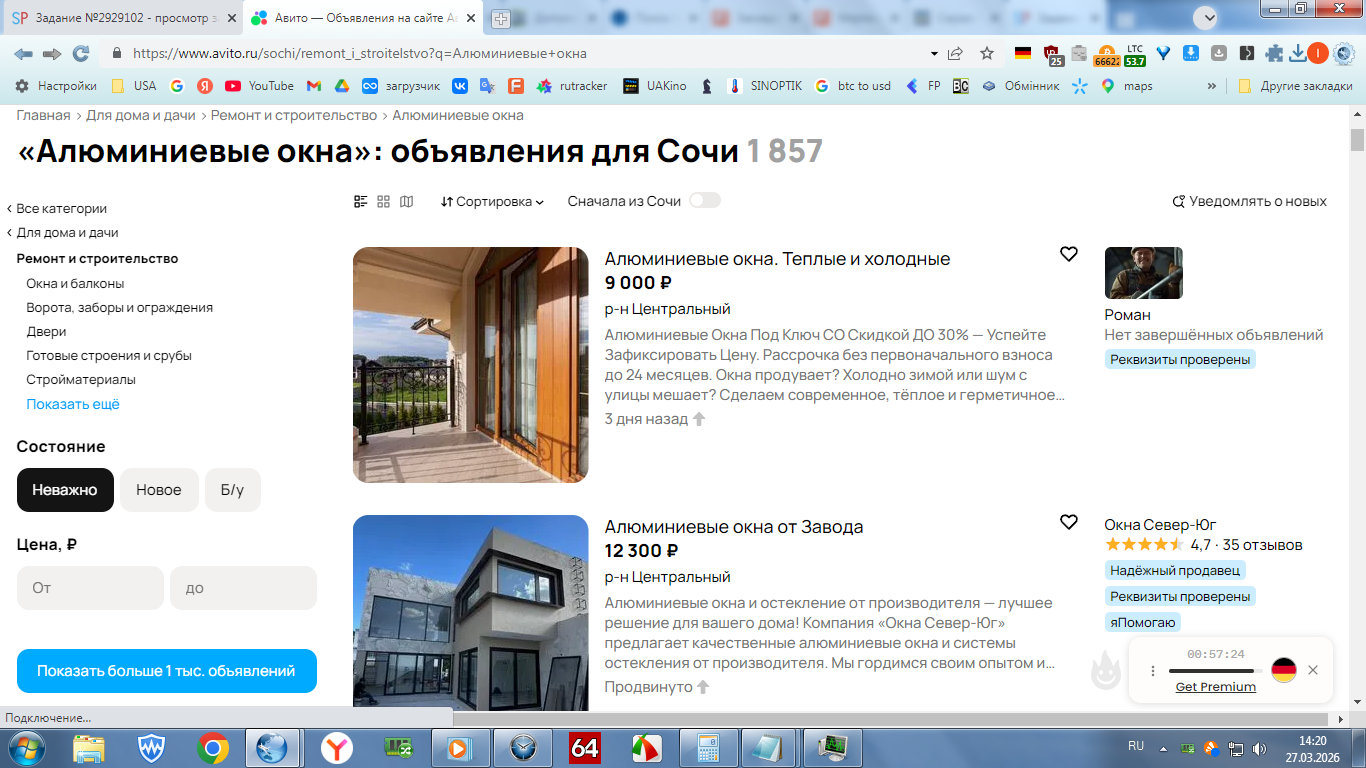The height and width of the screenshot is (768, 1366).
Task: Open 'Стройматериалы' category
Action: click(x=81, y=379)
